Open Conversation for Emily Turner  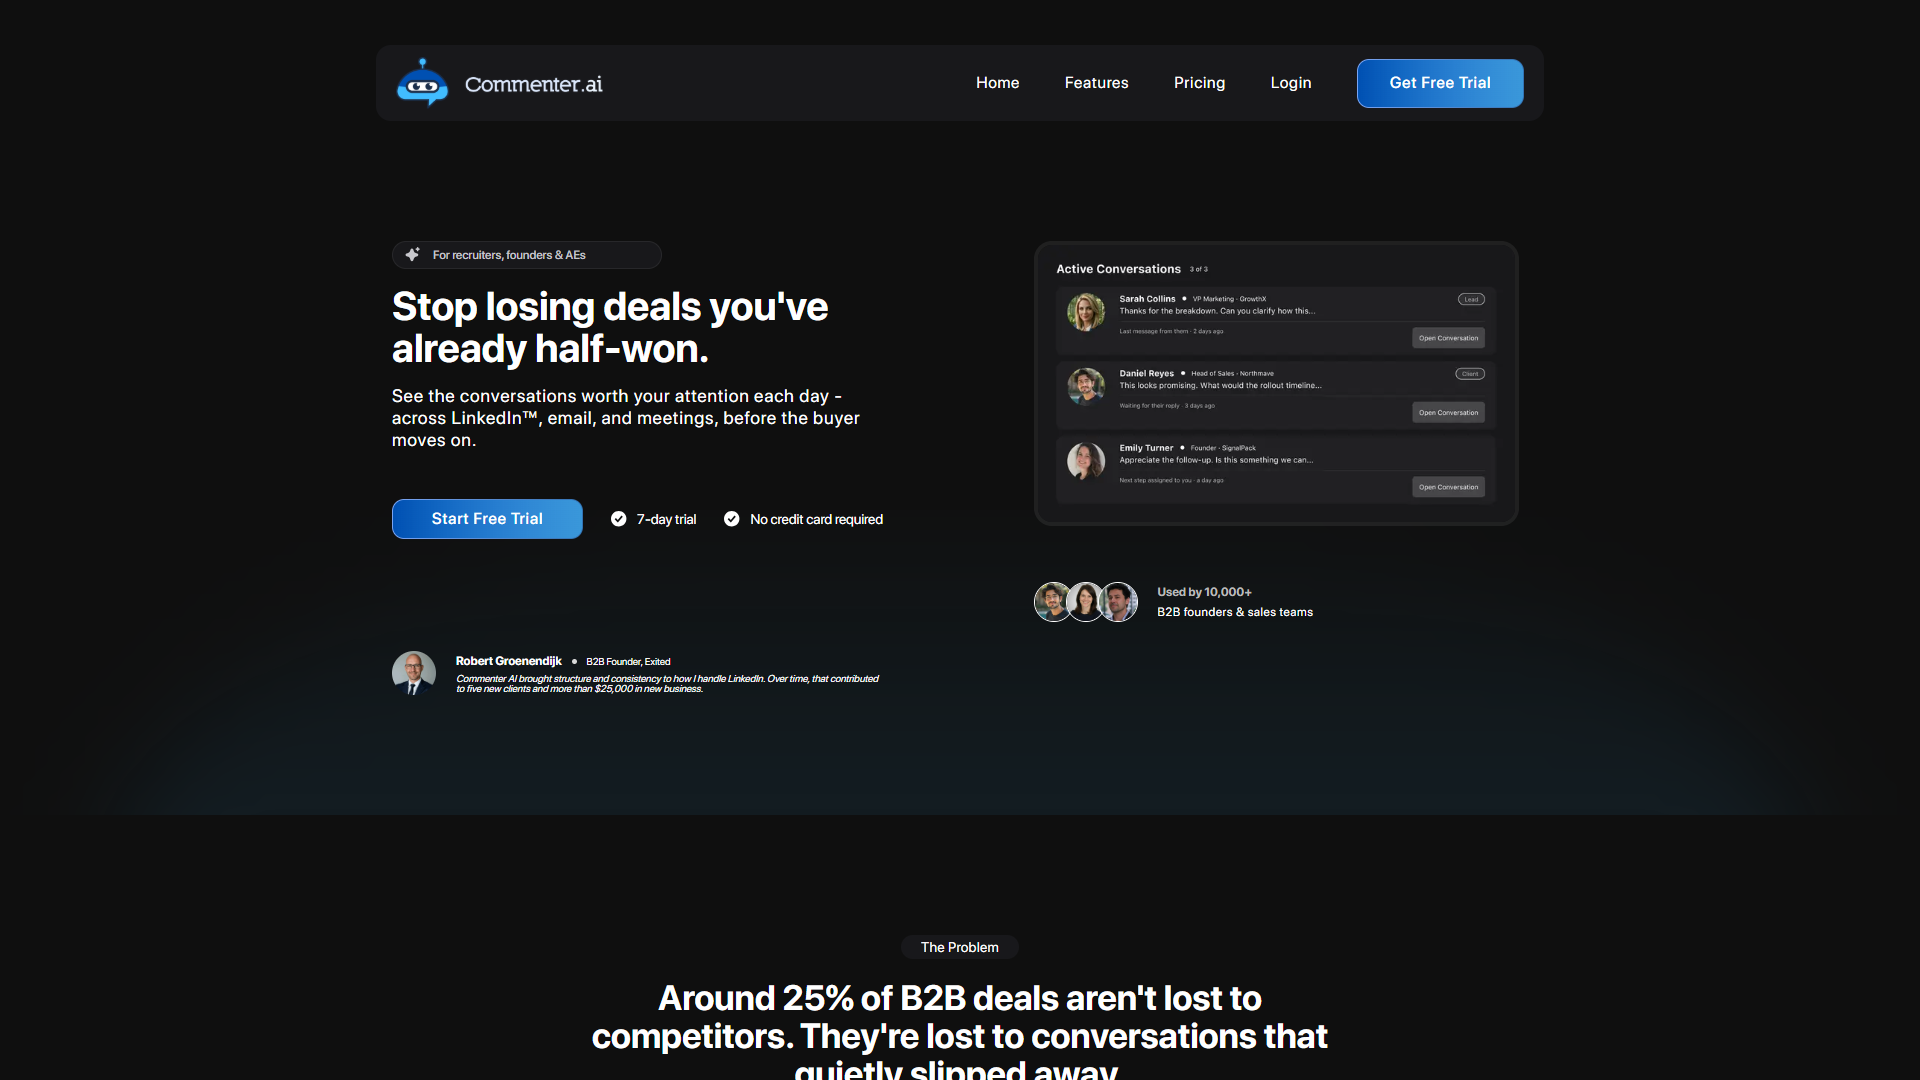[1448, 487]
